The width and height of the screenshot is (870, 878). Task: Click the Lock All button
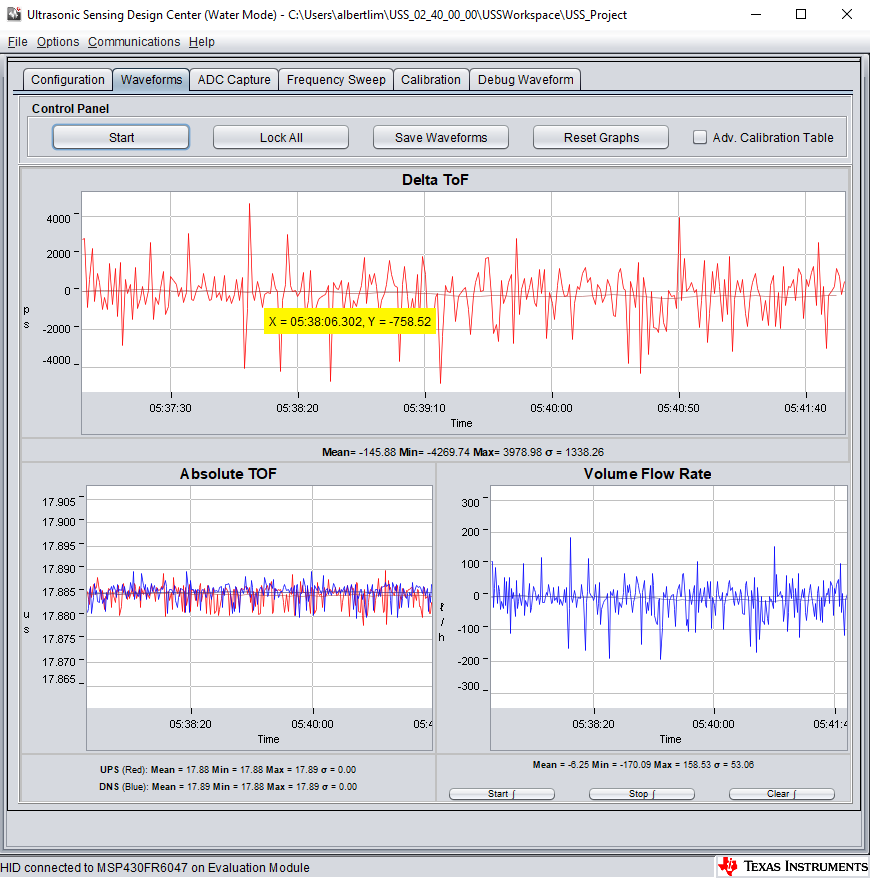[x=281, y=137]
